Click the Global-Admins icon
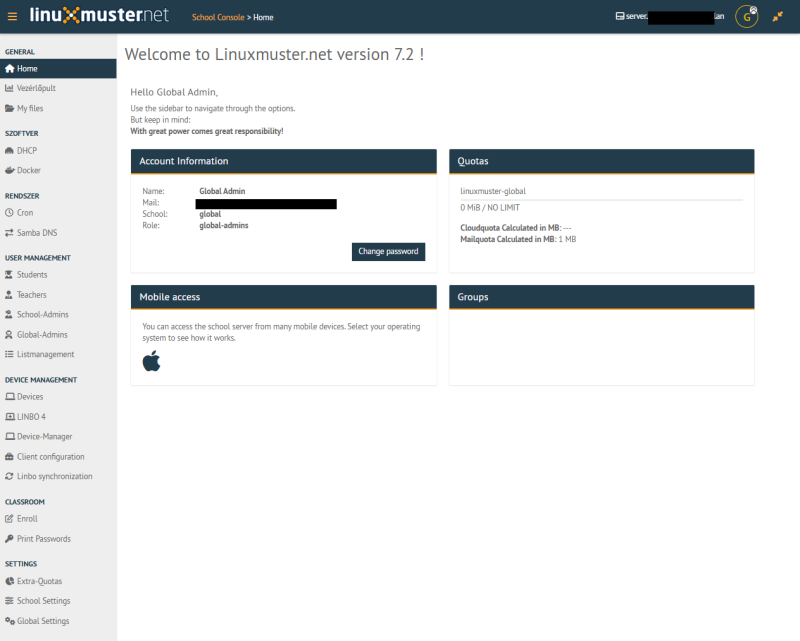The image size is (800, 641). pyautogui.click(x=9, y=335)
